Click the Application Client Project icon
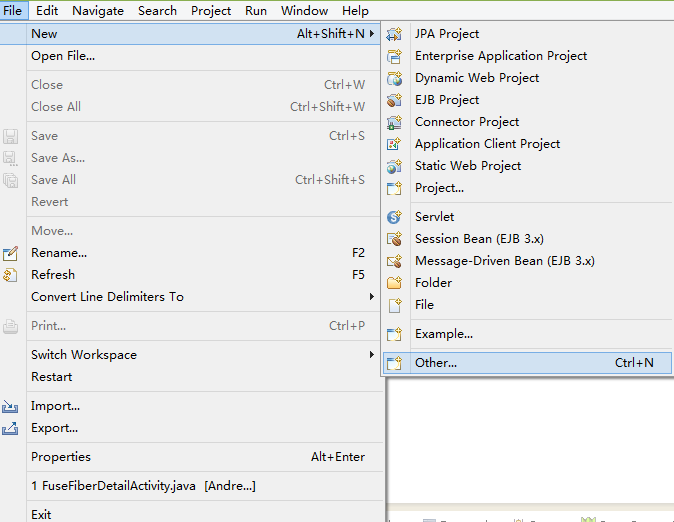Image resolution: width=674 pixels, height=522 pixels. click(x=394, y=144)
